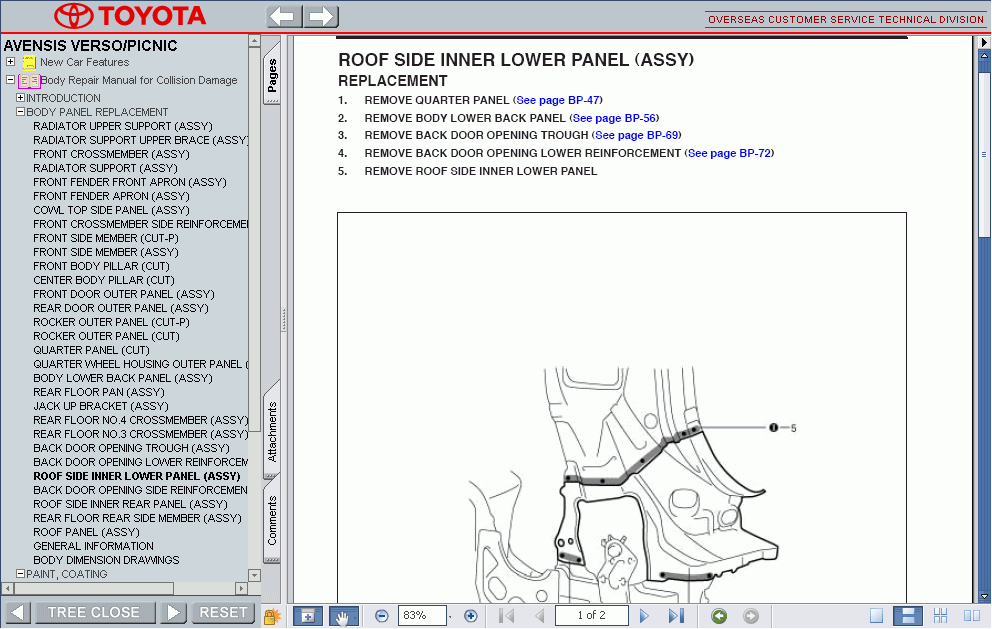The height and width of the screenshot is (629, 992).
Task: Open COWL TOP SIDE PANEL (ASSY) in tree
Action: tap(111, 210)
